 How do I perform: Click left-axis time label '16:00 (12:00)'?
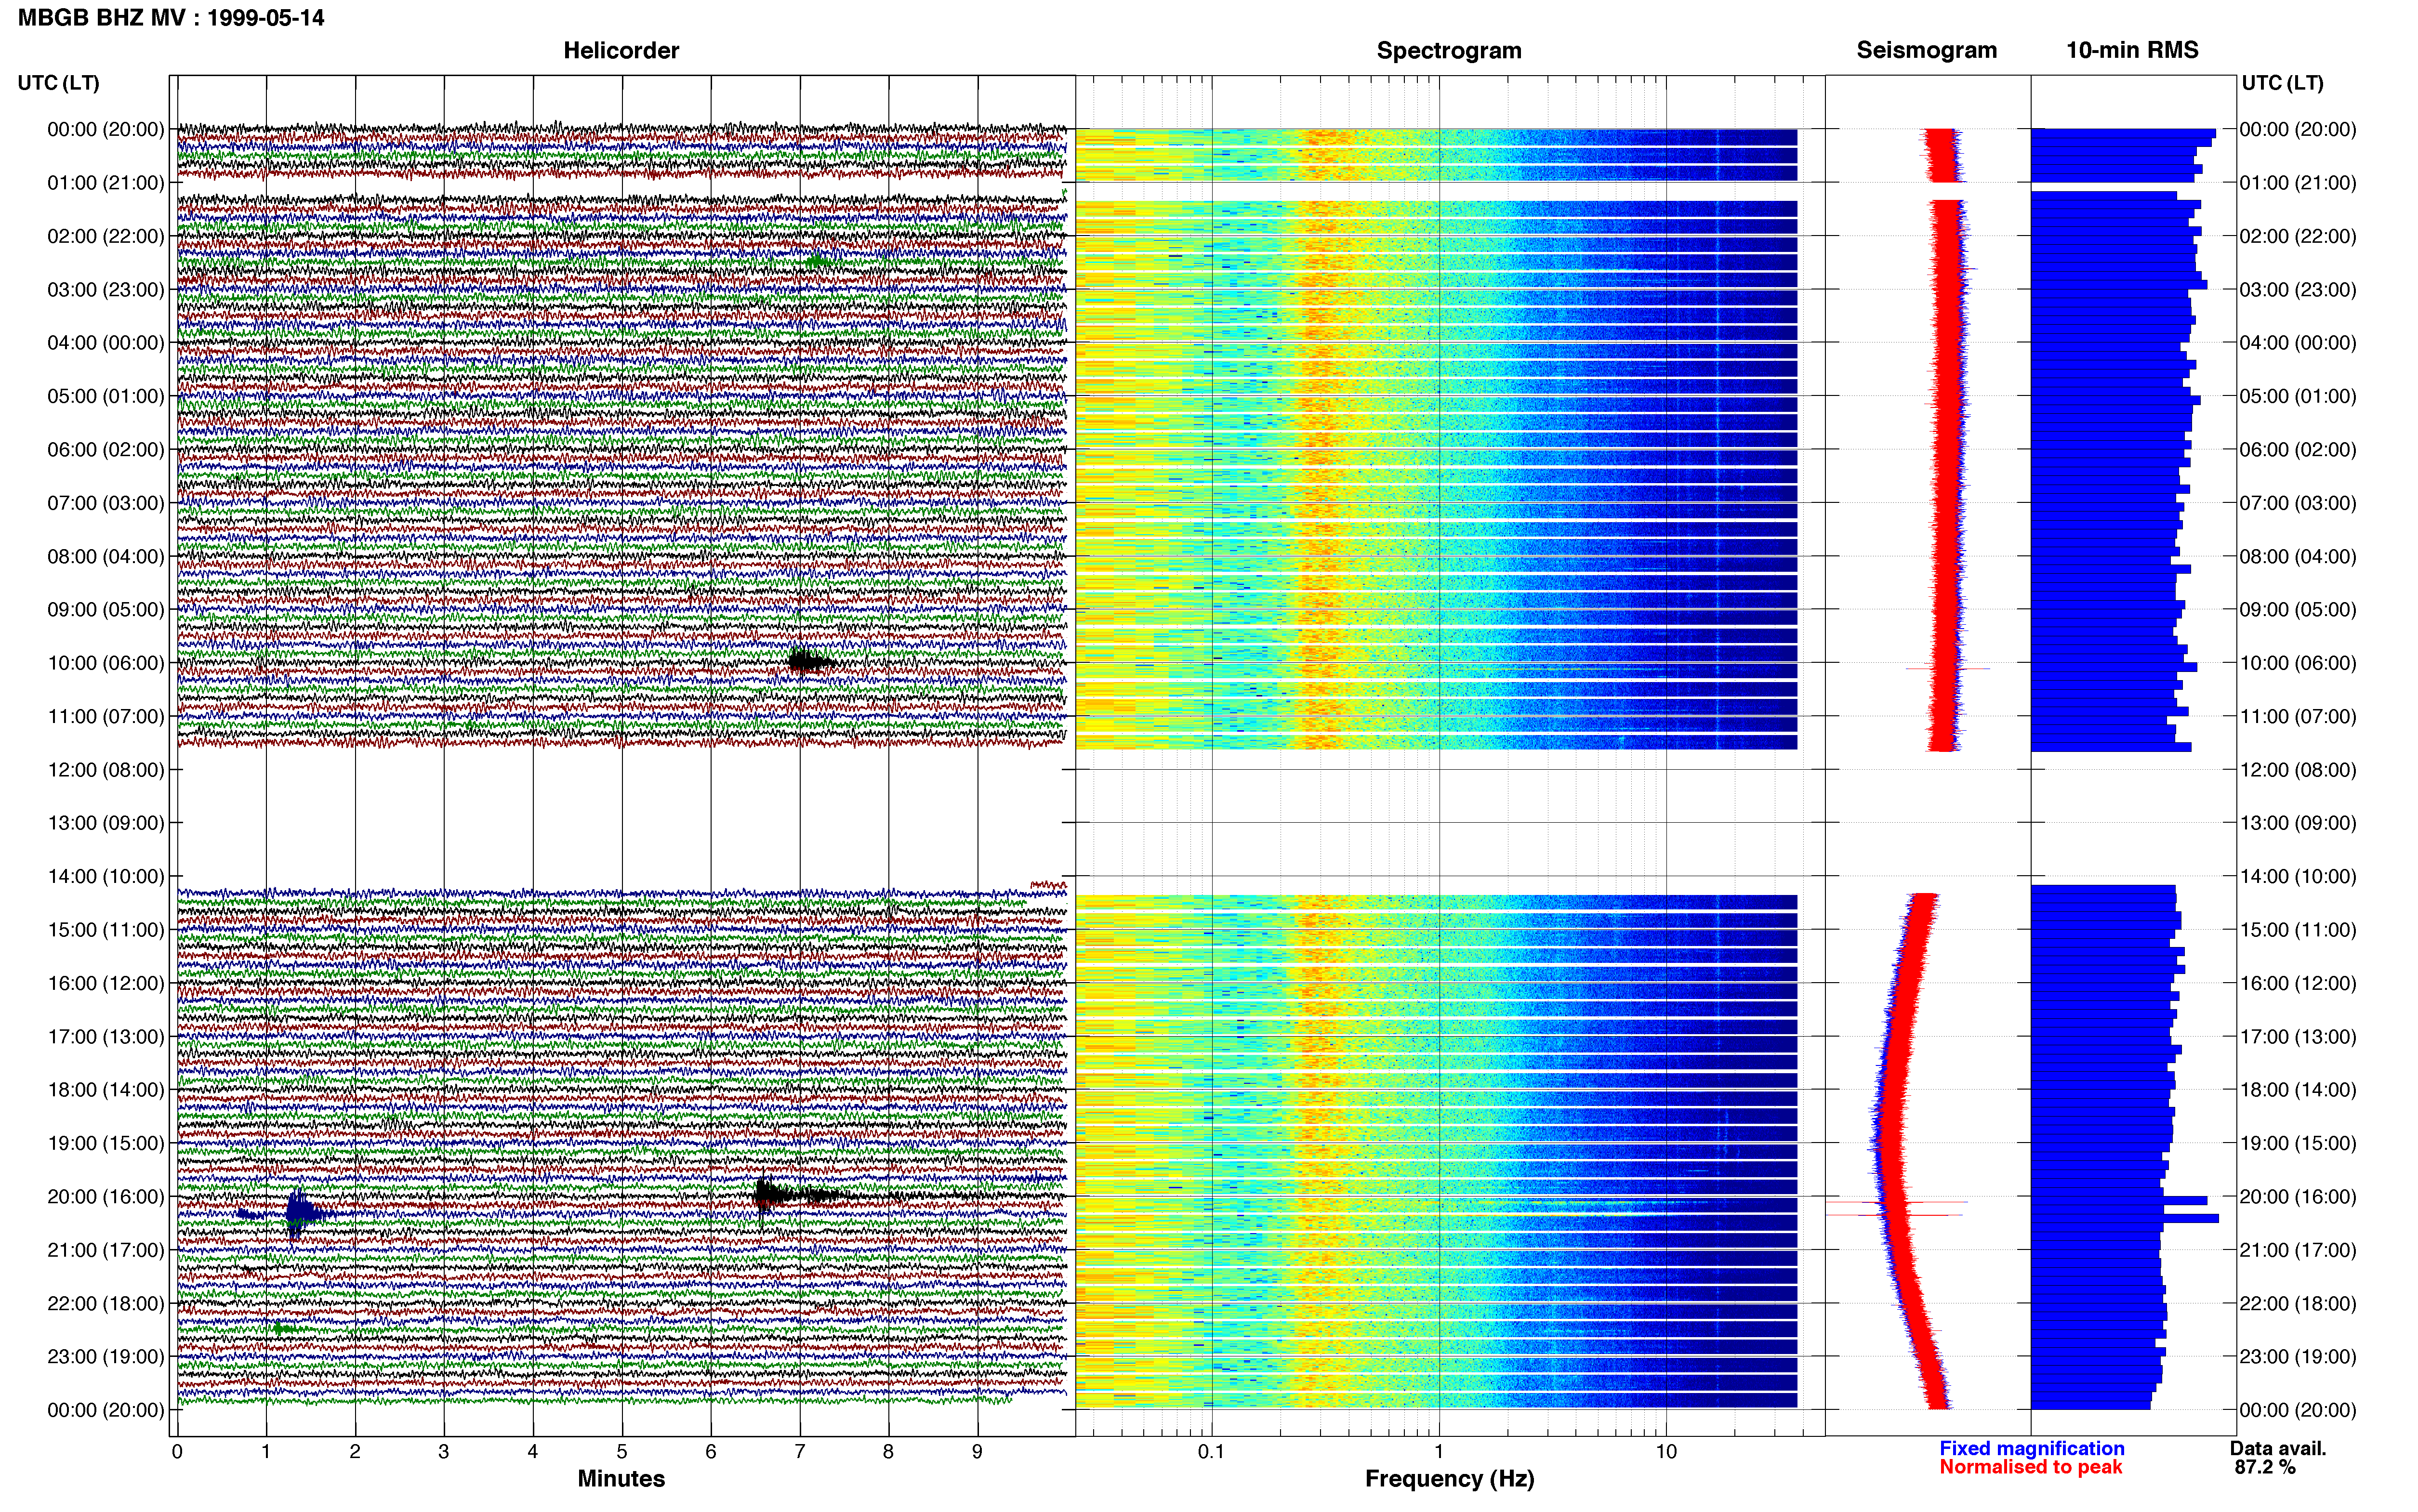(x=106, y=983)
